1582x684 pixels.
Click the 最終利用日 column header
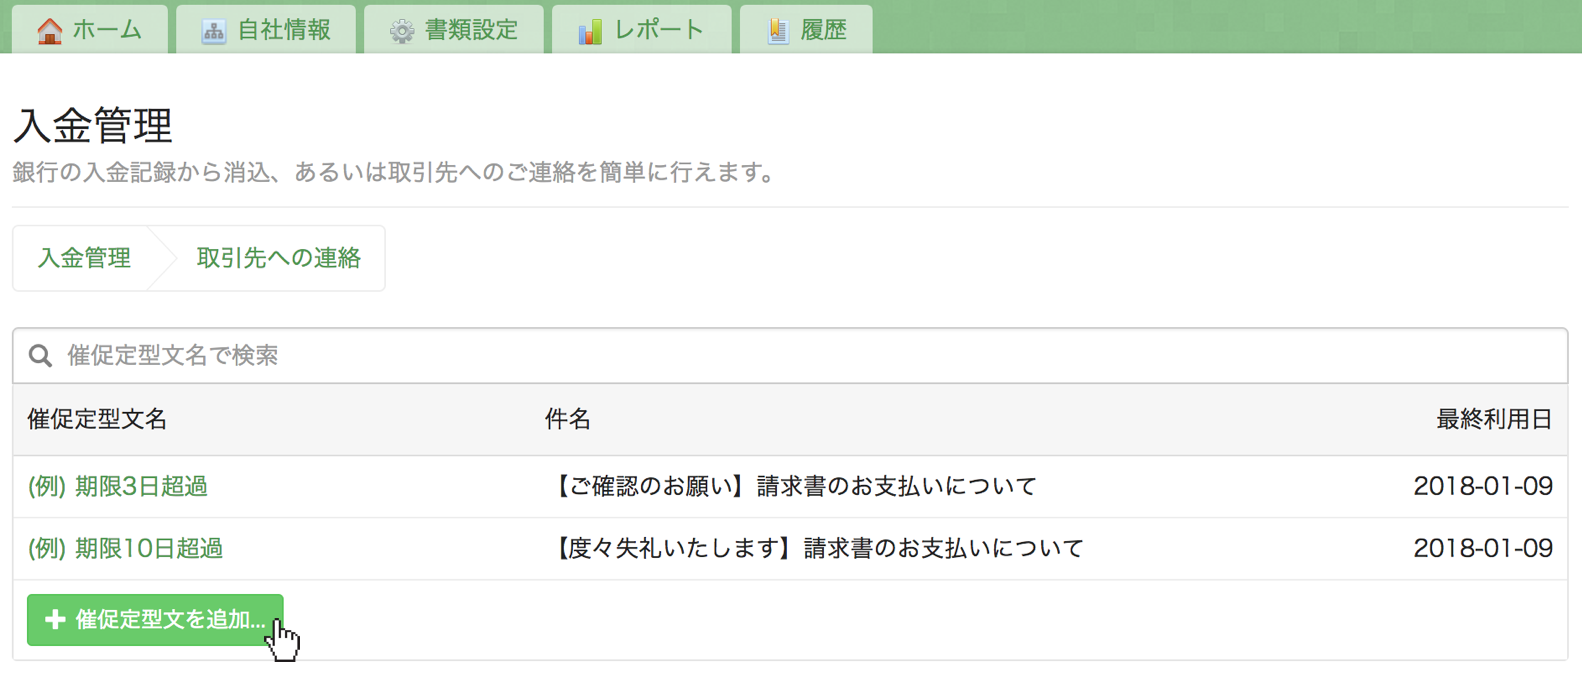pos(1494,420)
